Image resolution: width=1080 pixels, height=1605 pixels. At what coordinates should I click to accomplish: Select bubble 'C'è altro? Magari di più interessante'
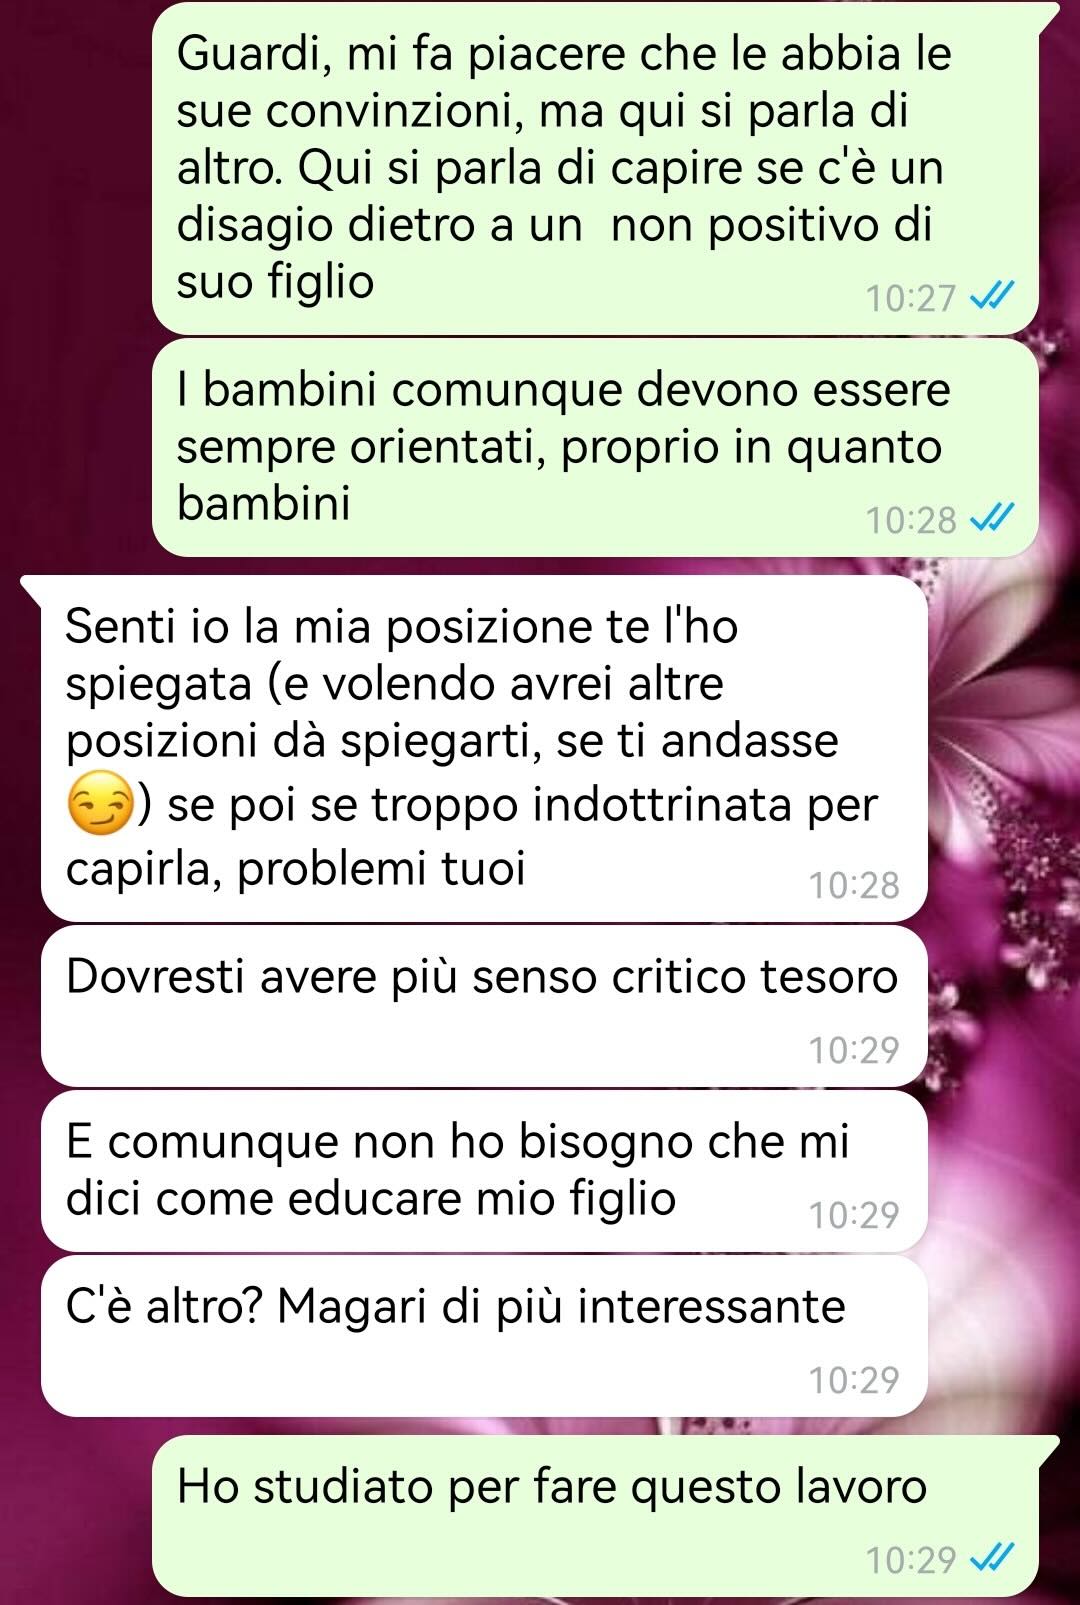[484, 1335]
